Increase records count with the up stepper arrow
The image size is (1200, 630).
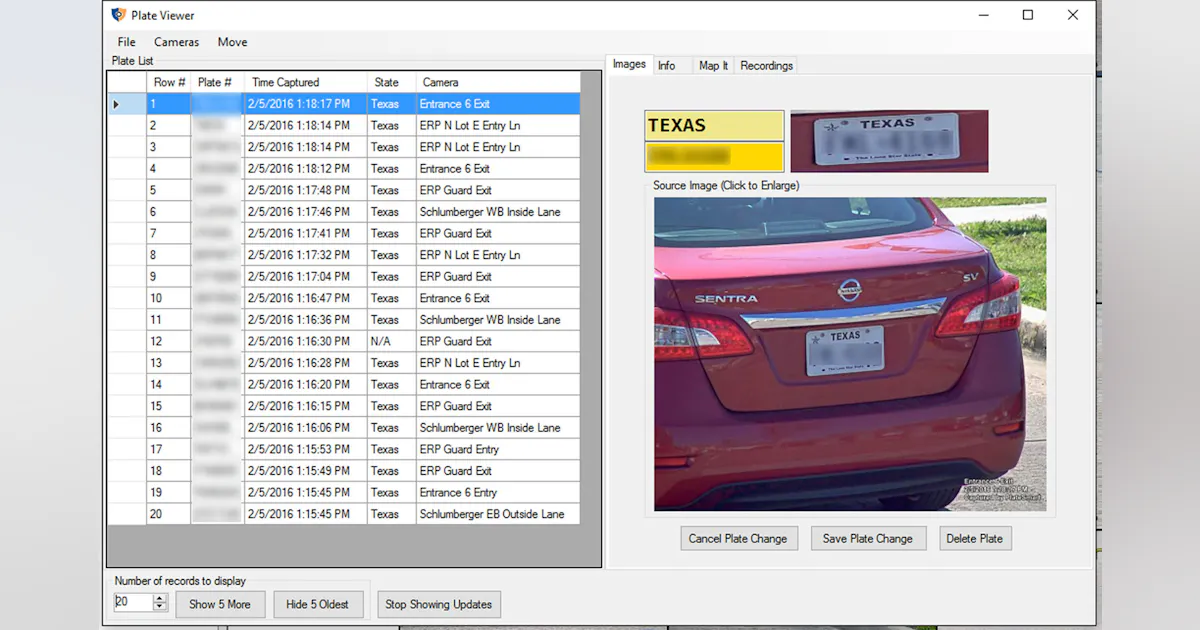click(x=159, y=597)
